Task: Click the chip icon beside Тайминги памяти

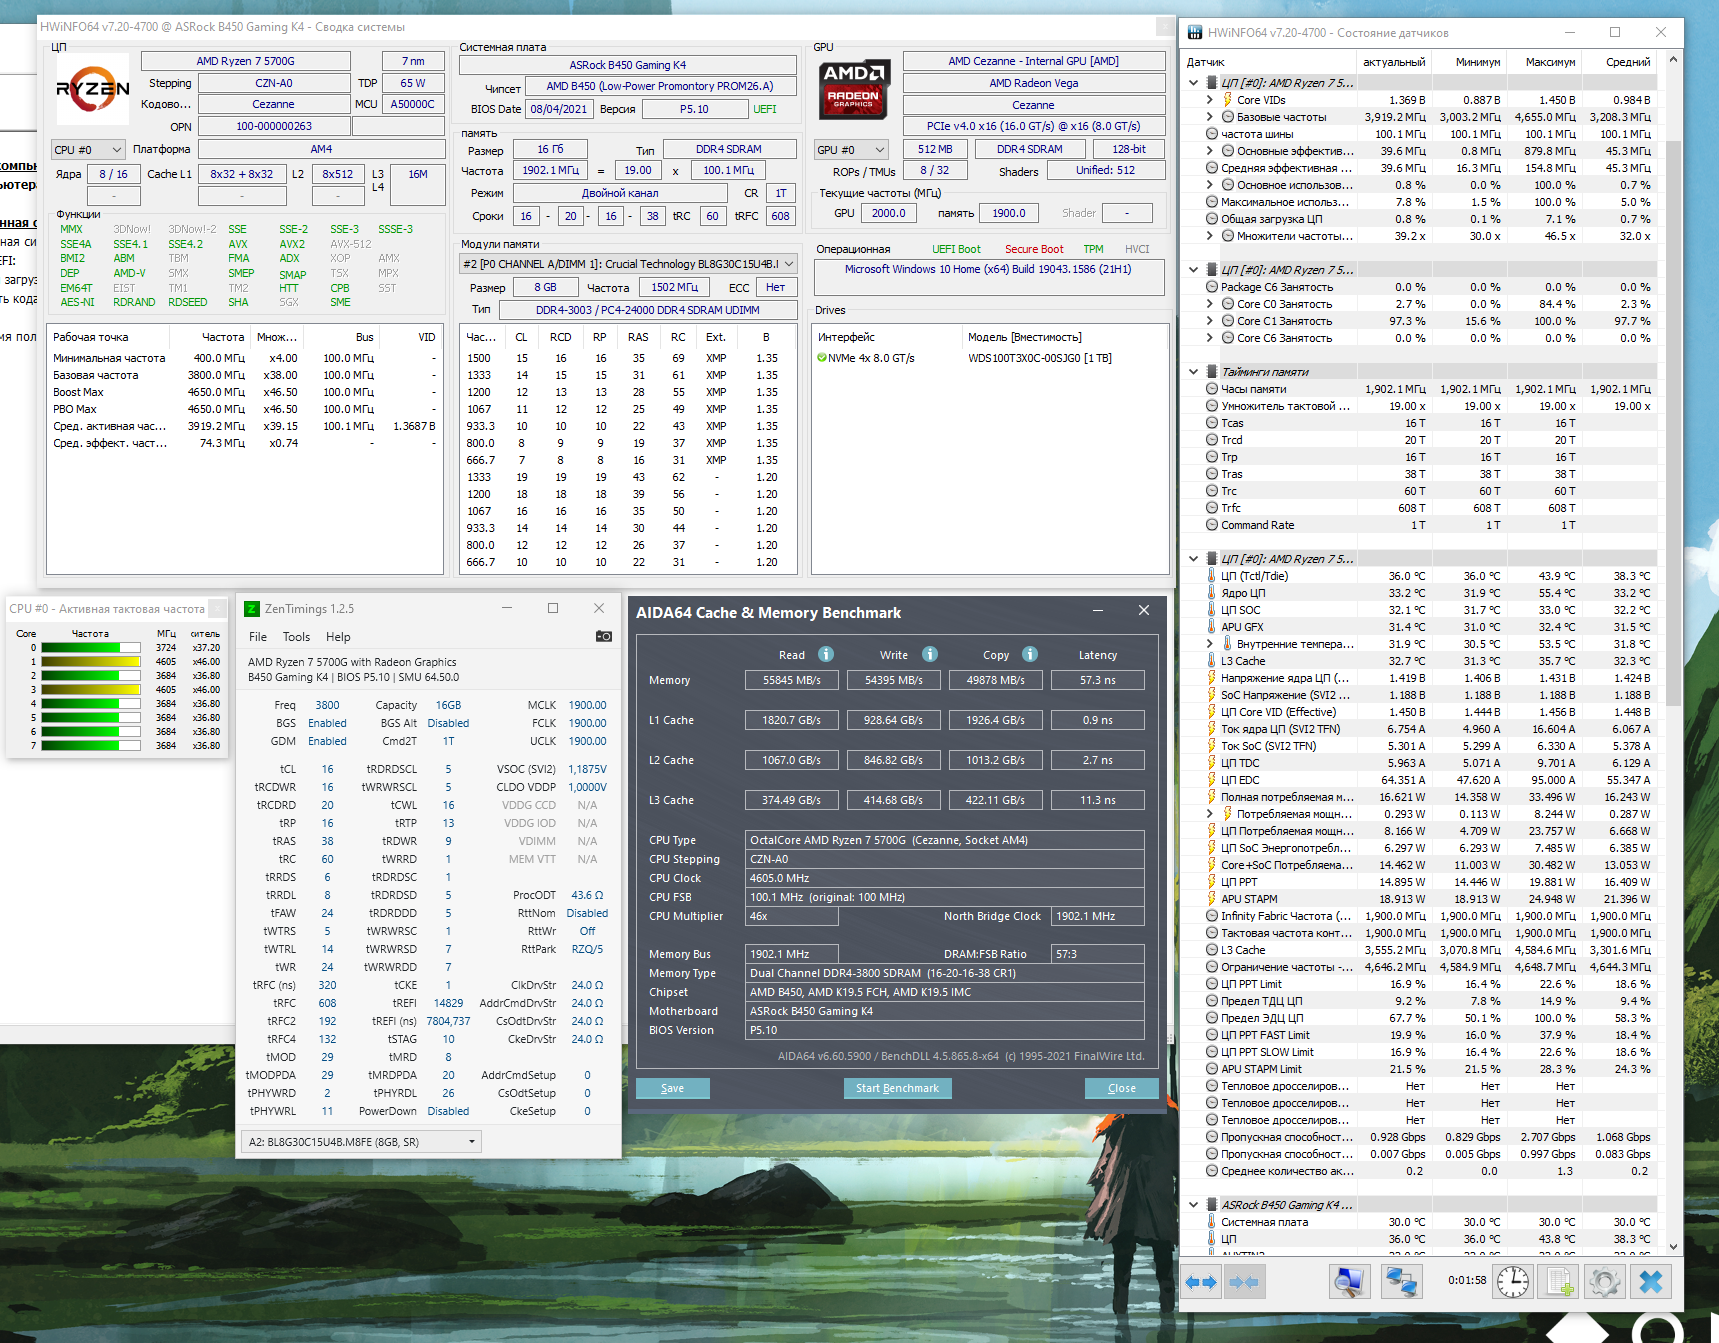Action: [x=1212, y=372]
